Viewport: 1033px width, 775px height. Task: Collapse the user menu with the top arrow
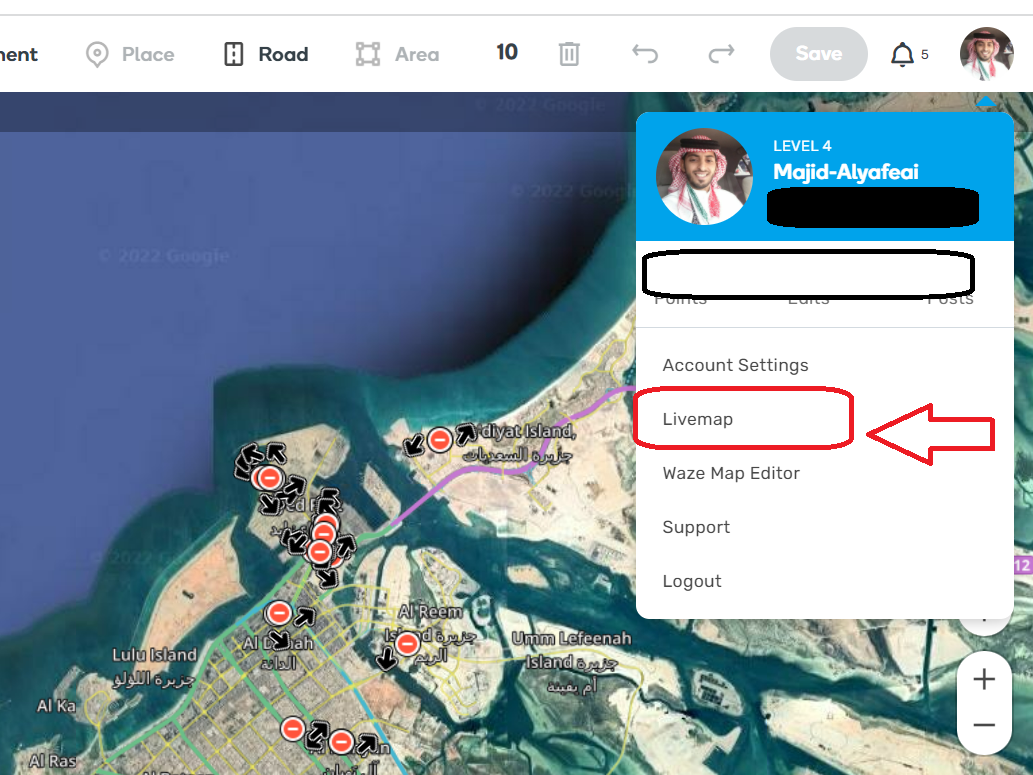click(x=986, y=101)
